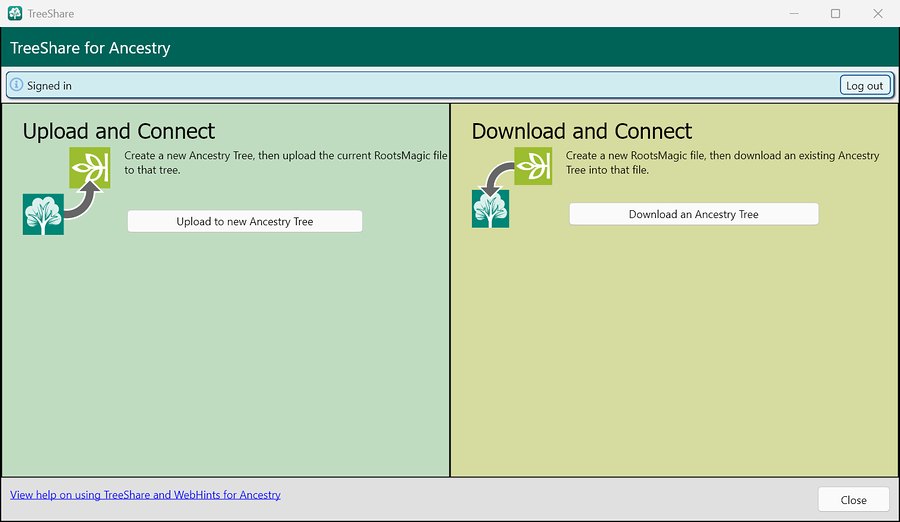Click the RootsMagic tree icon in the Download panel
The width and height of the screenshot is (900, 522).
point(490,209)
